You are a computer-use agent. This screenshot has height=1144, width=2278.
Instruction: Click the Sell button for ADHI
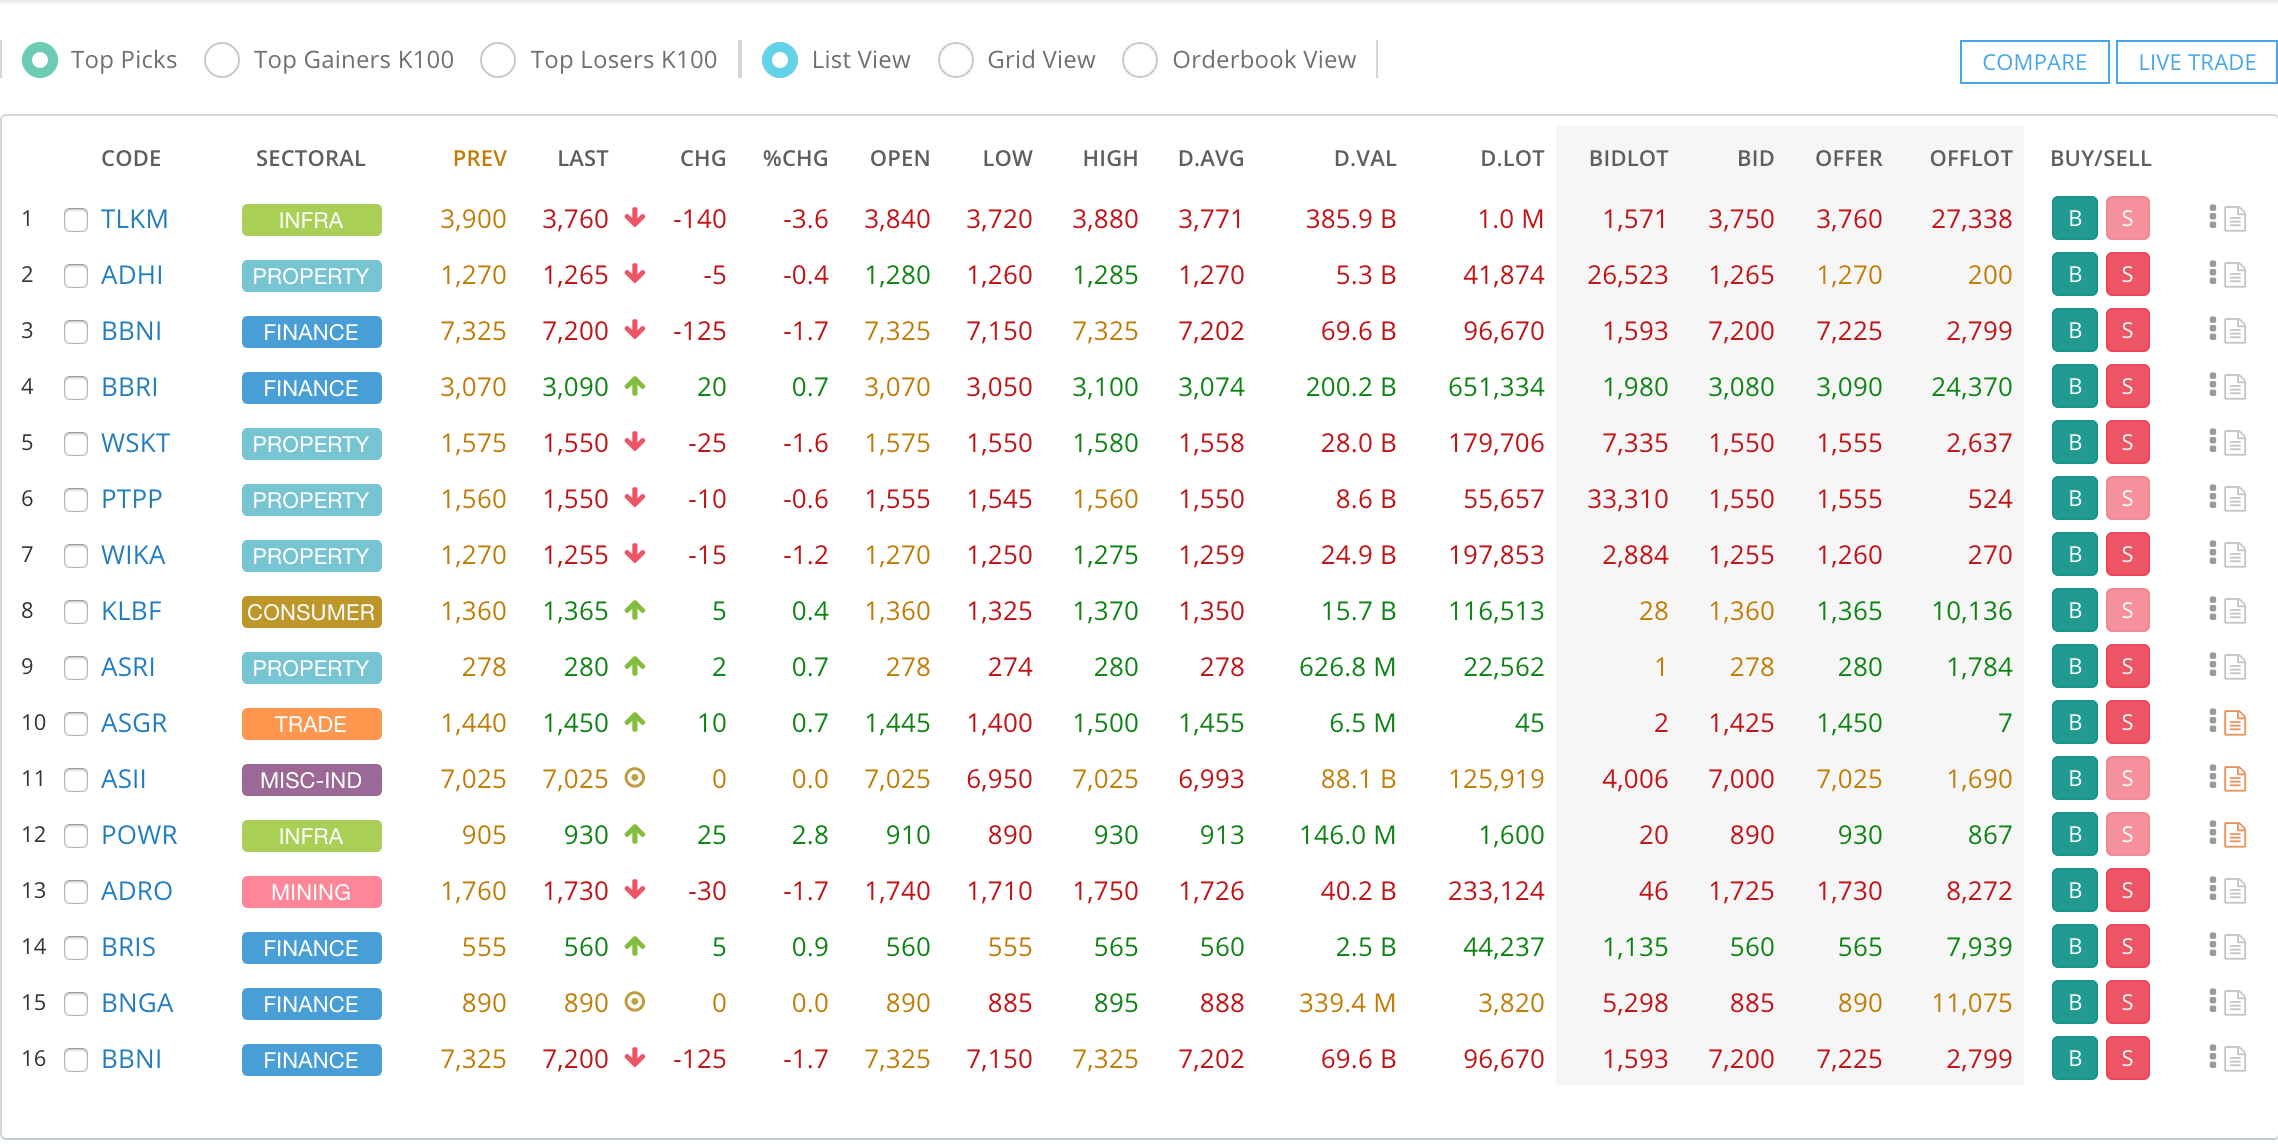click(2128, 275)
